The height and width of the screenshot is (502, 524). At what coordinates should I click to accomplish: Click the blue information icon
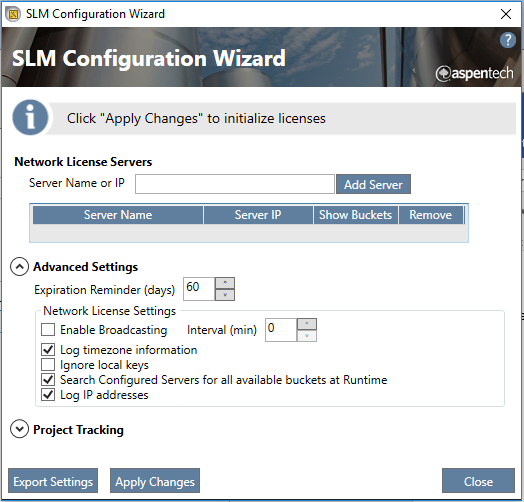point(30,118)
